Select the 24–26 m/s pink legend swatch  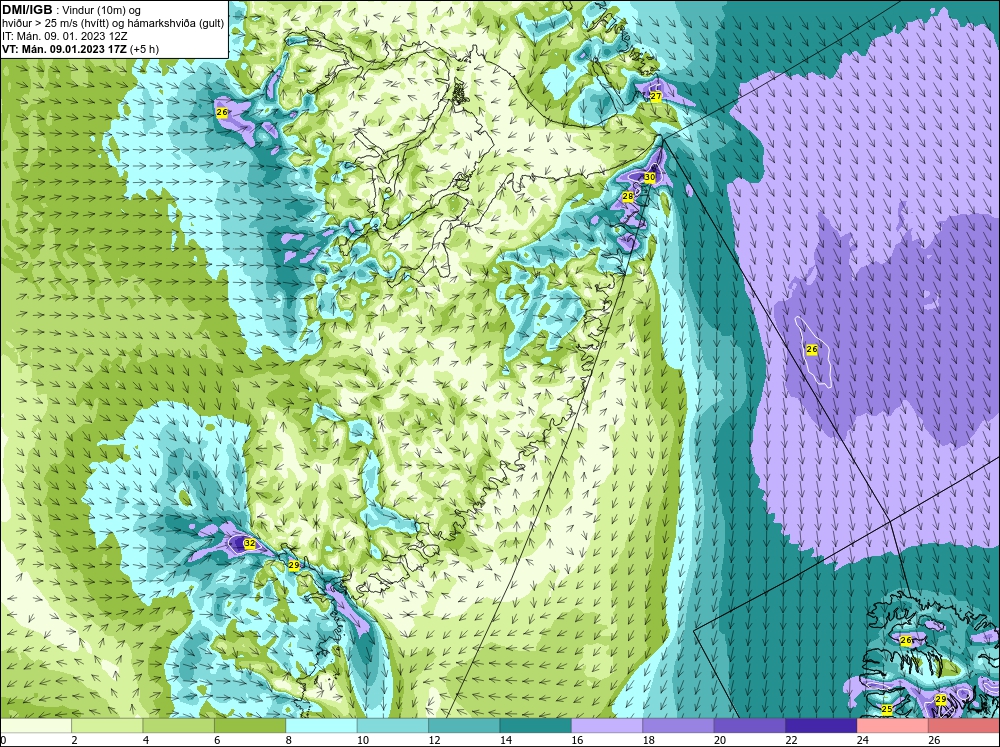click(x=893, y=726)
